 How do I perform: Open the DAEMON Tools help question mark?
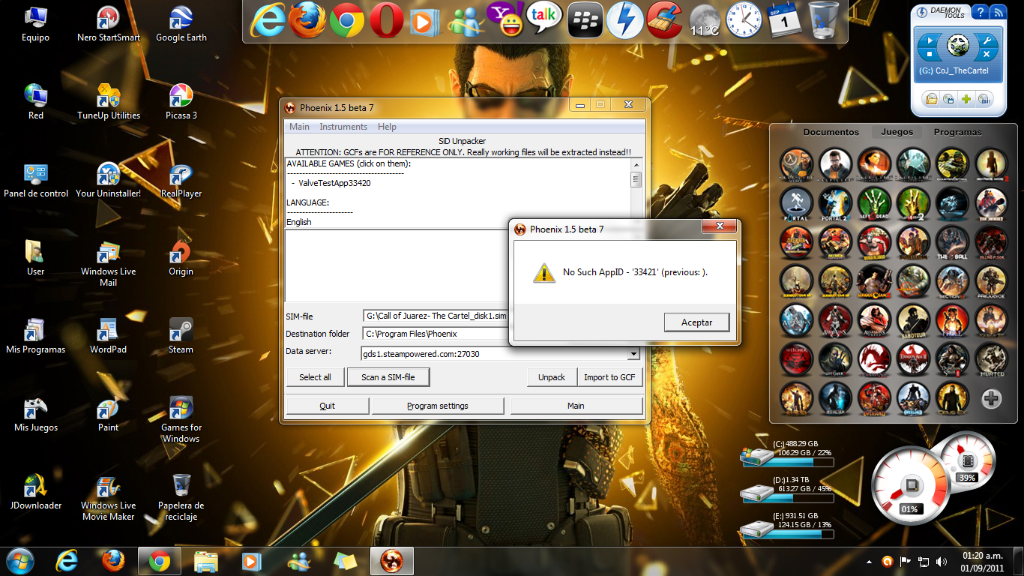tap(980, 12)
